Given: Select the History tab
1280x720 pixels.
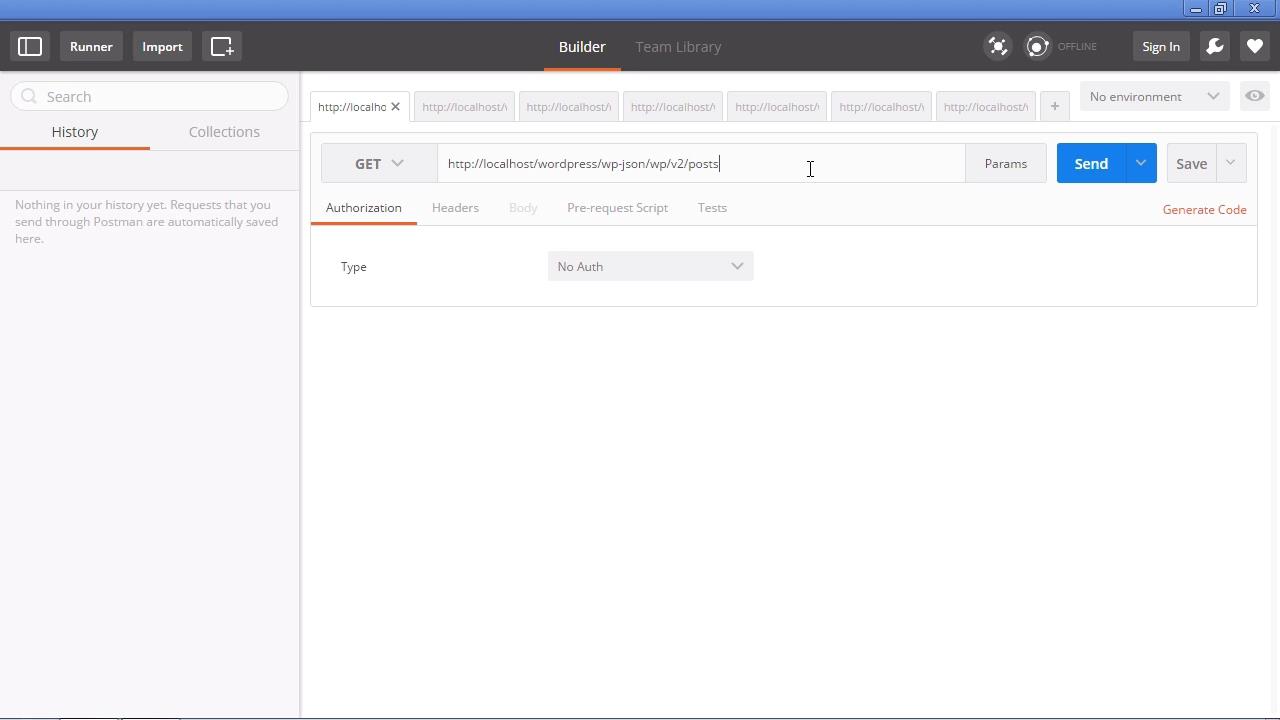Looking at the screenshot, I should tap(75, 132).
